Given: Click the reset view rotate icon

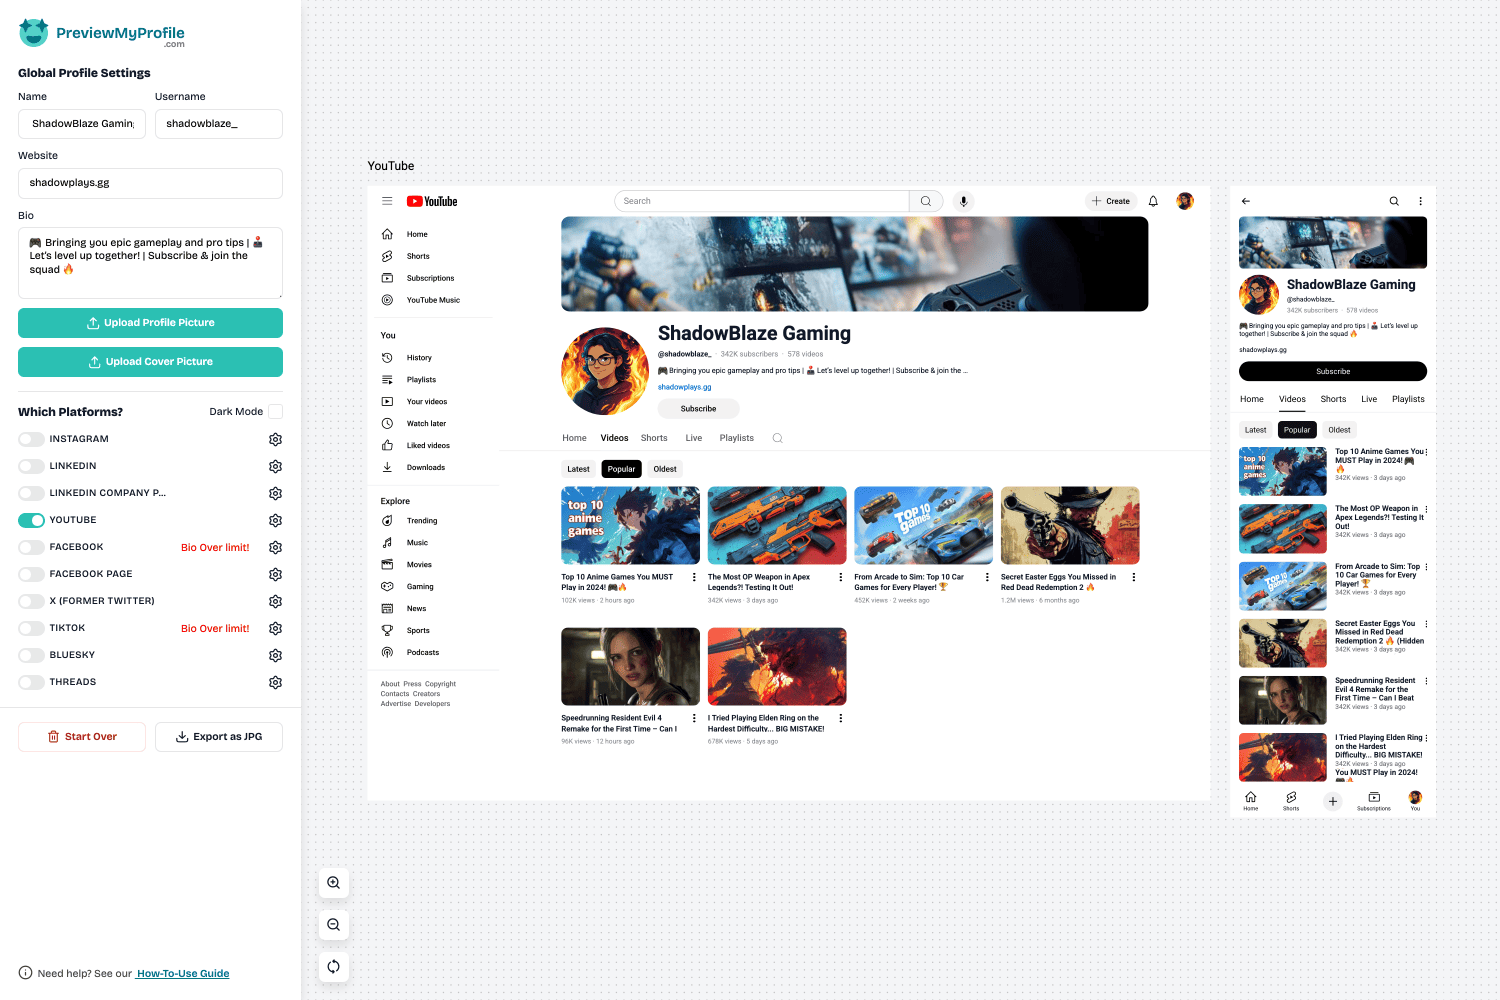Looking at the screenshot, I should [x=334, y=967].
